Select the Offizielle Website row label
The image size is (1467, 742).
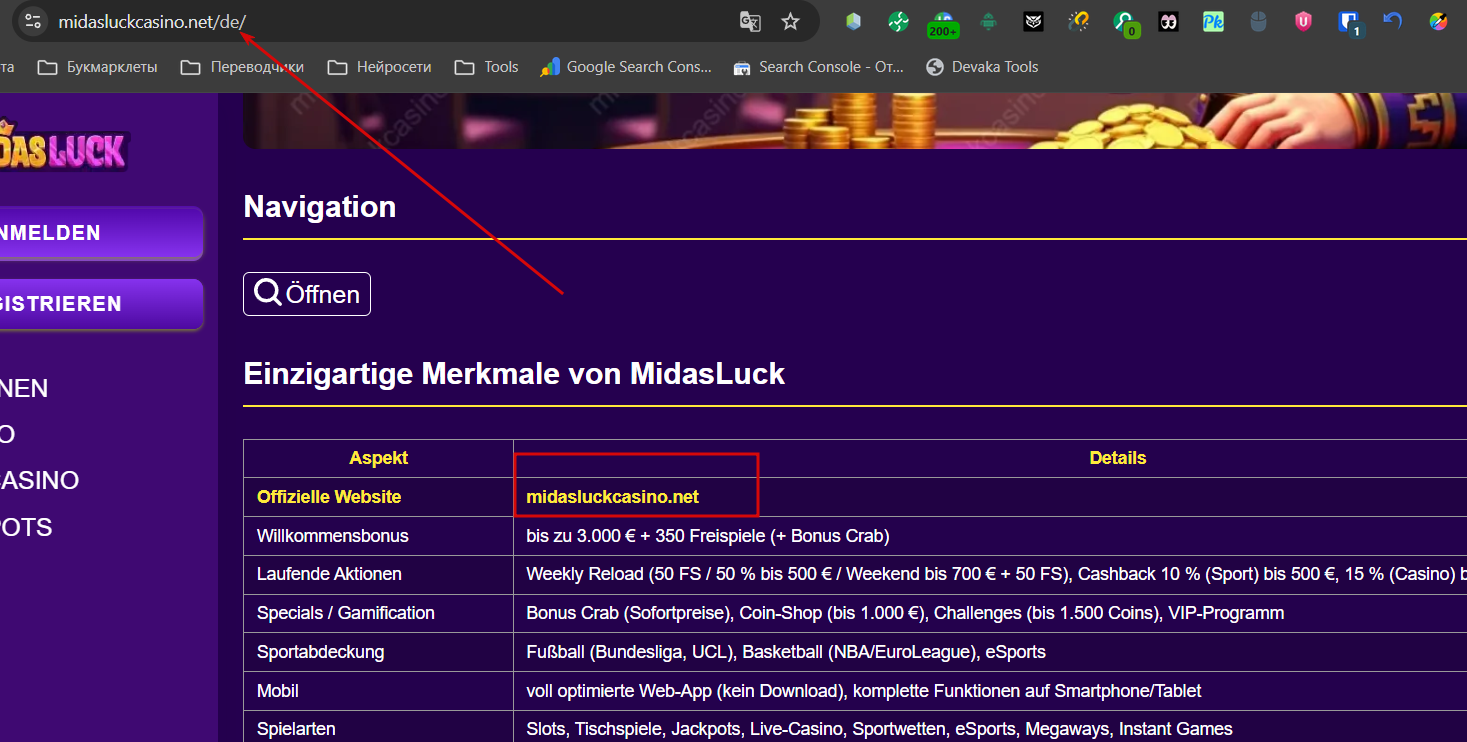(329, 497)
